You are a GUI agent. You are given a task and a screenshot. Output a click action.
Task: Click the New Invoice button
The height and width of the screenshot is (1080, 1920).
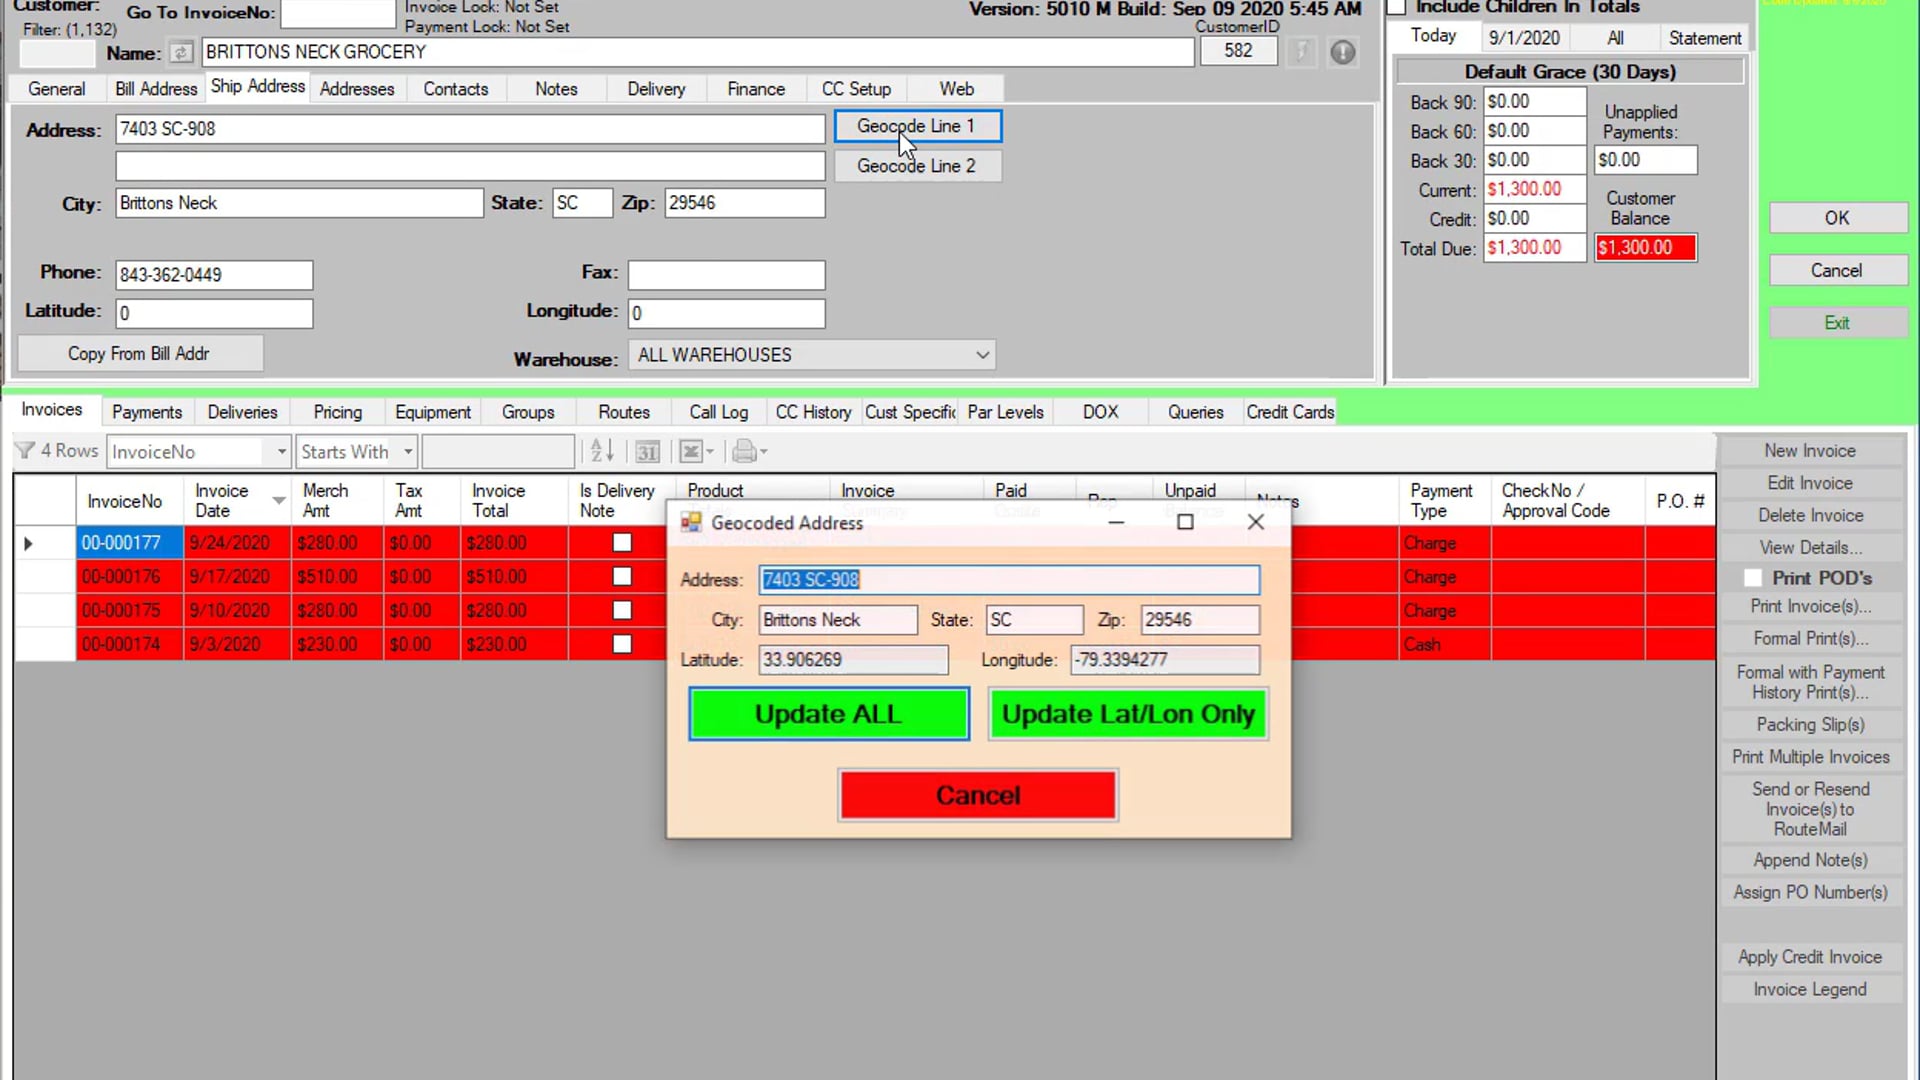(1810, 451)
